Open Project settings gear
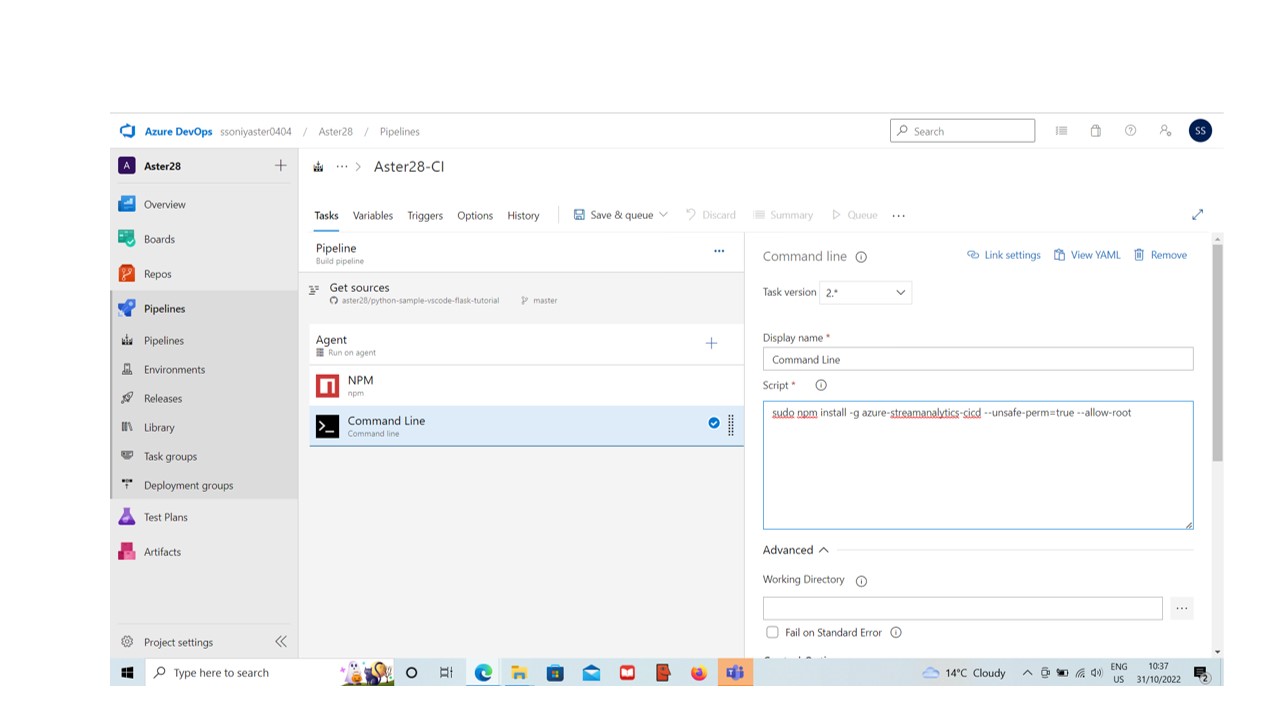This screenshot has height=720, width=1280. (127, 642)
